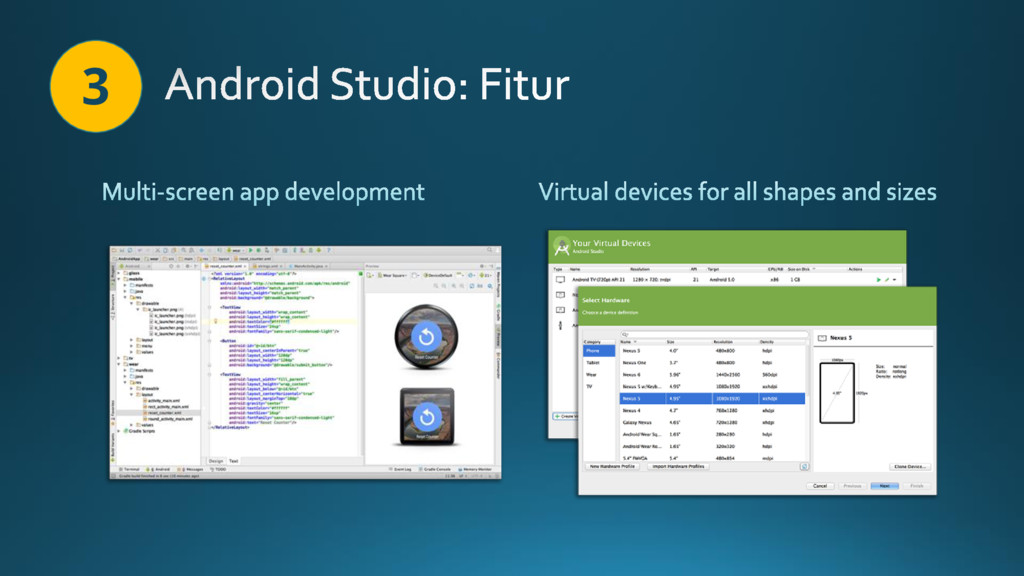Select activity_main.xml in project tree
This screenshot has height=576, width=1024.
coord(161,401)
